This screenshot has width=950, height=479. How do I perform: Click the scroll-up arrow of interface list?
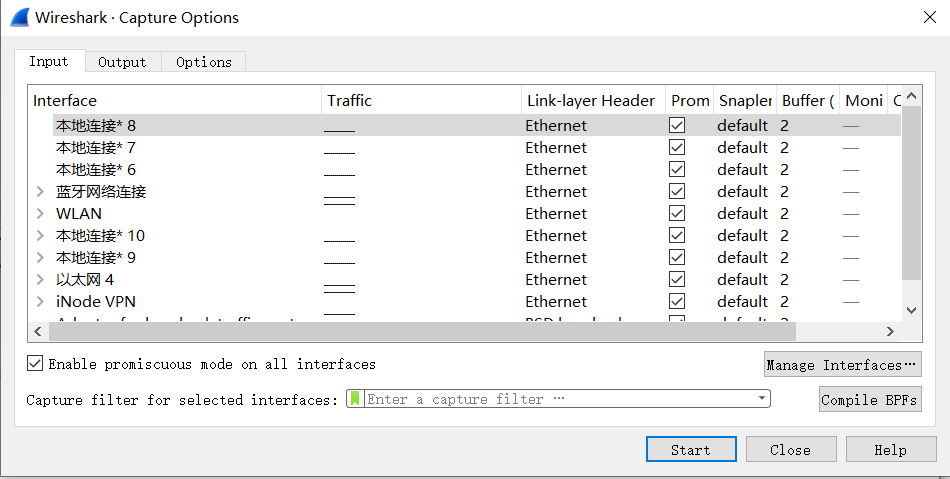(911, 96)
